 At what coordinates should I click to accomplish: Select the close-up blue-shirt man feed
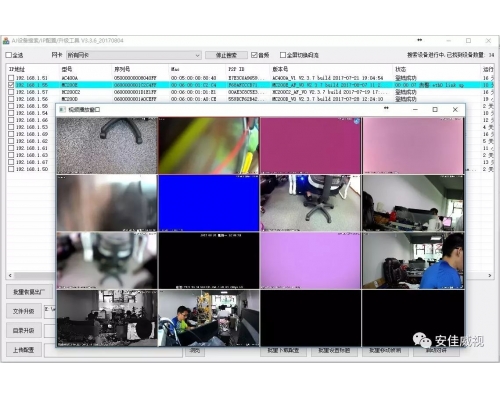click(x=413, y=261)
